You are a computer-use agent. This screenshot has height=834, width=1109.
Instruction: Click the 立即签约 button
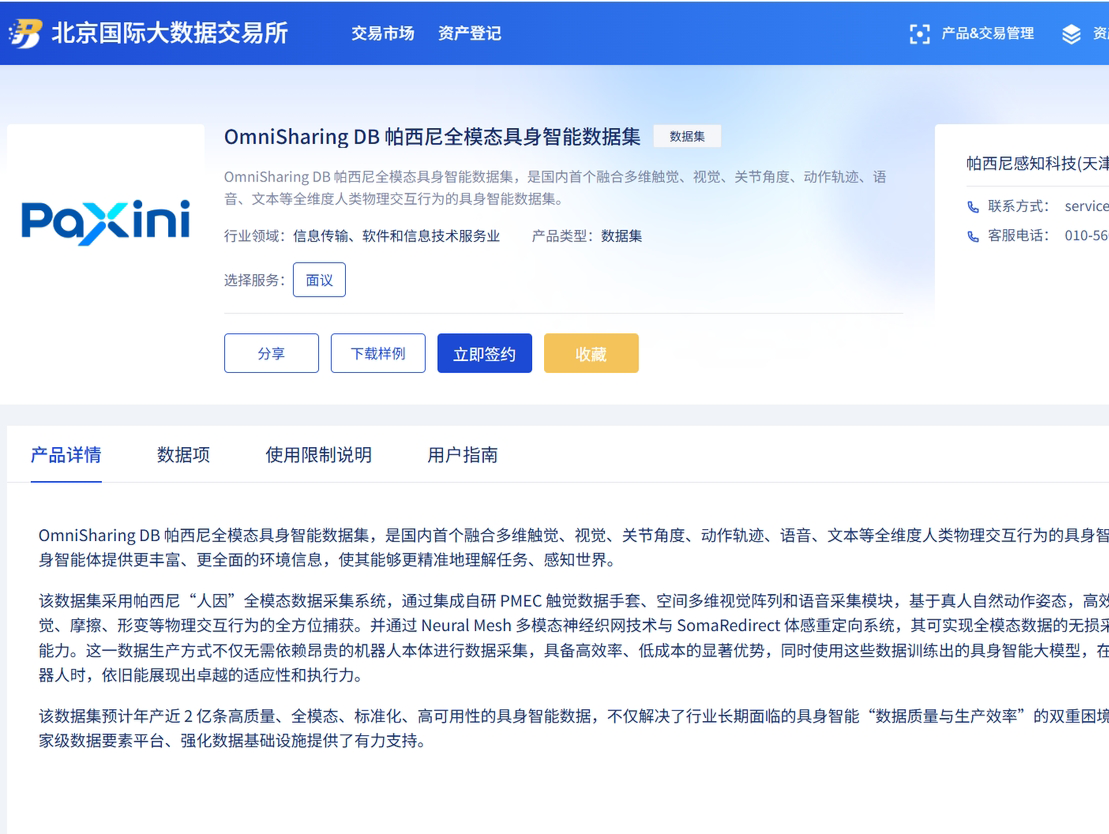(484, 353)
